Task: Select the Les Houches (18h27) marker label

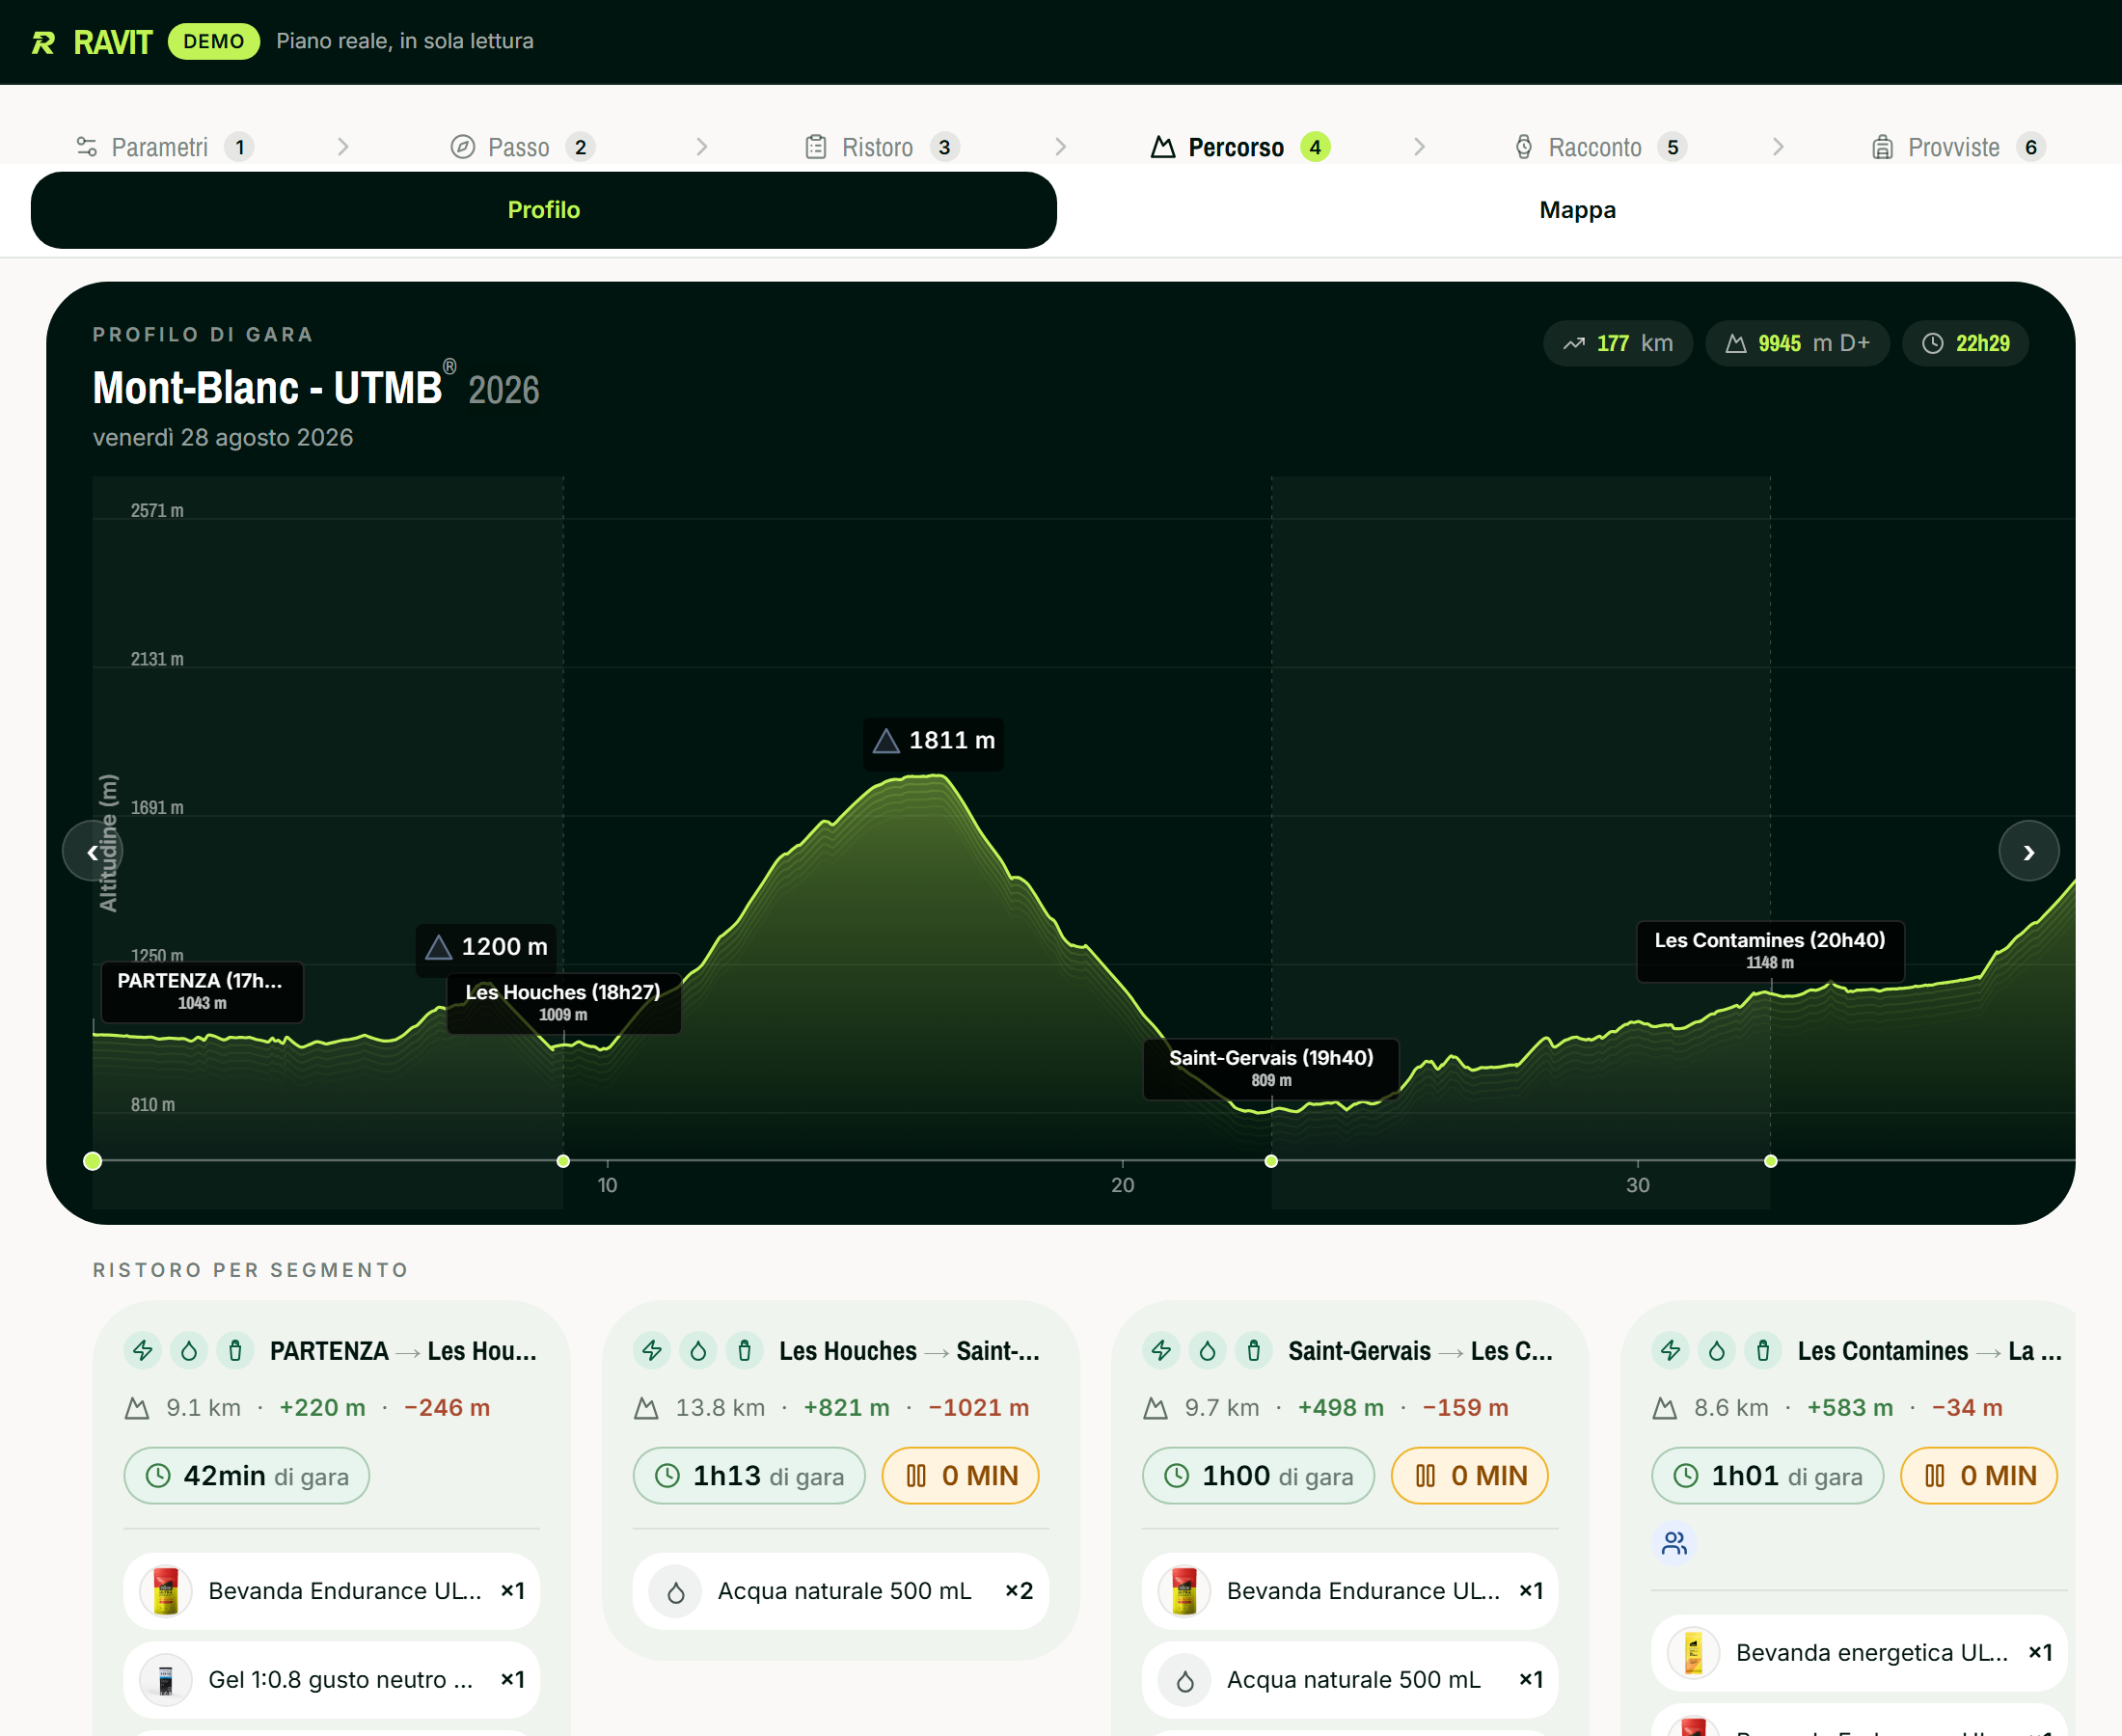Action: 563,1003
